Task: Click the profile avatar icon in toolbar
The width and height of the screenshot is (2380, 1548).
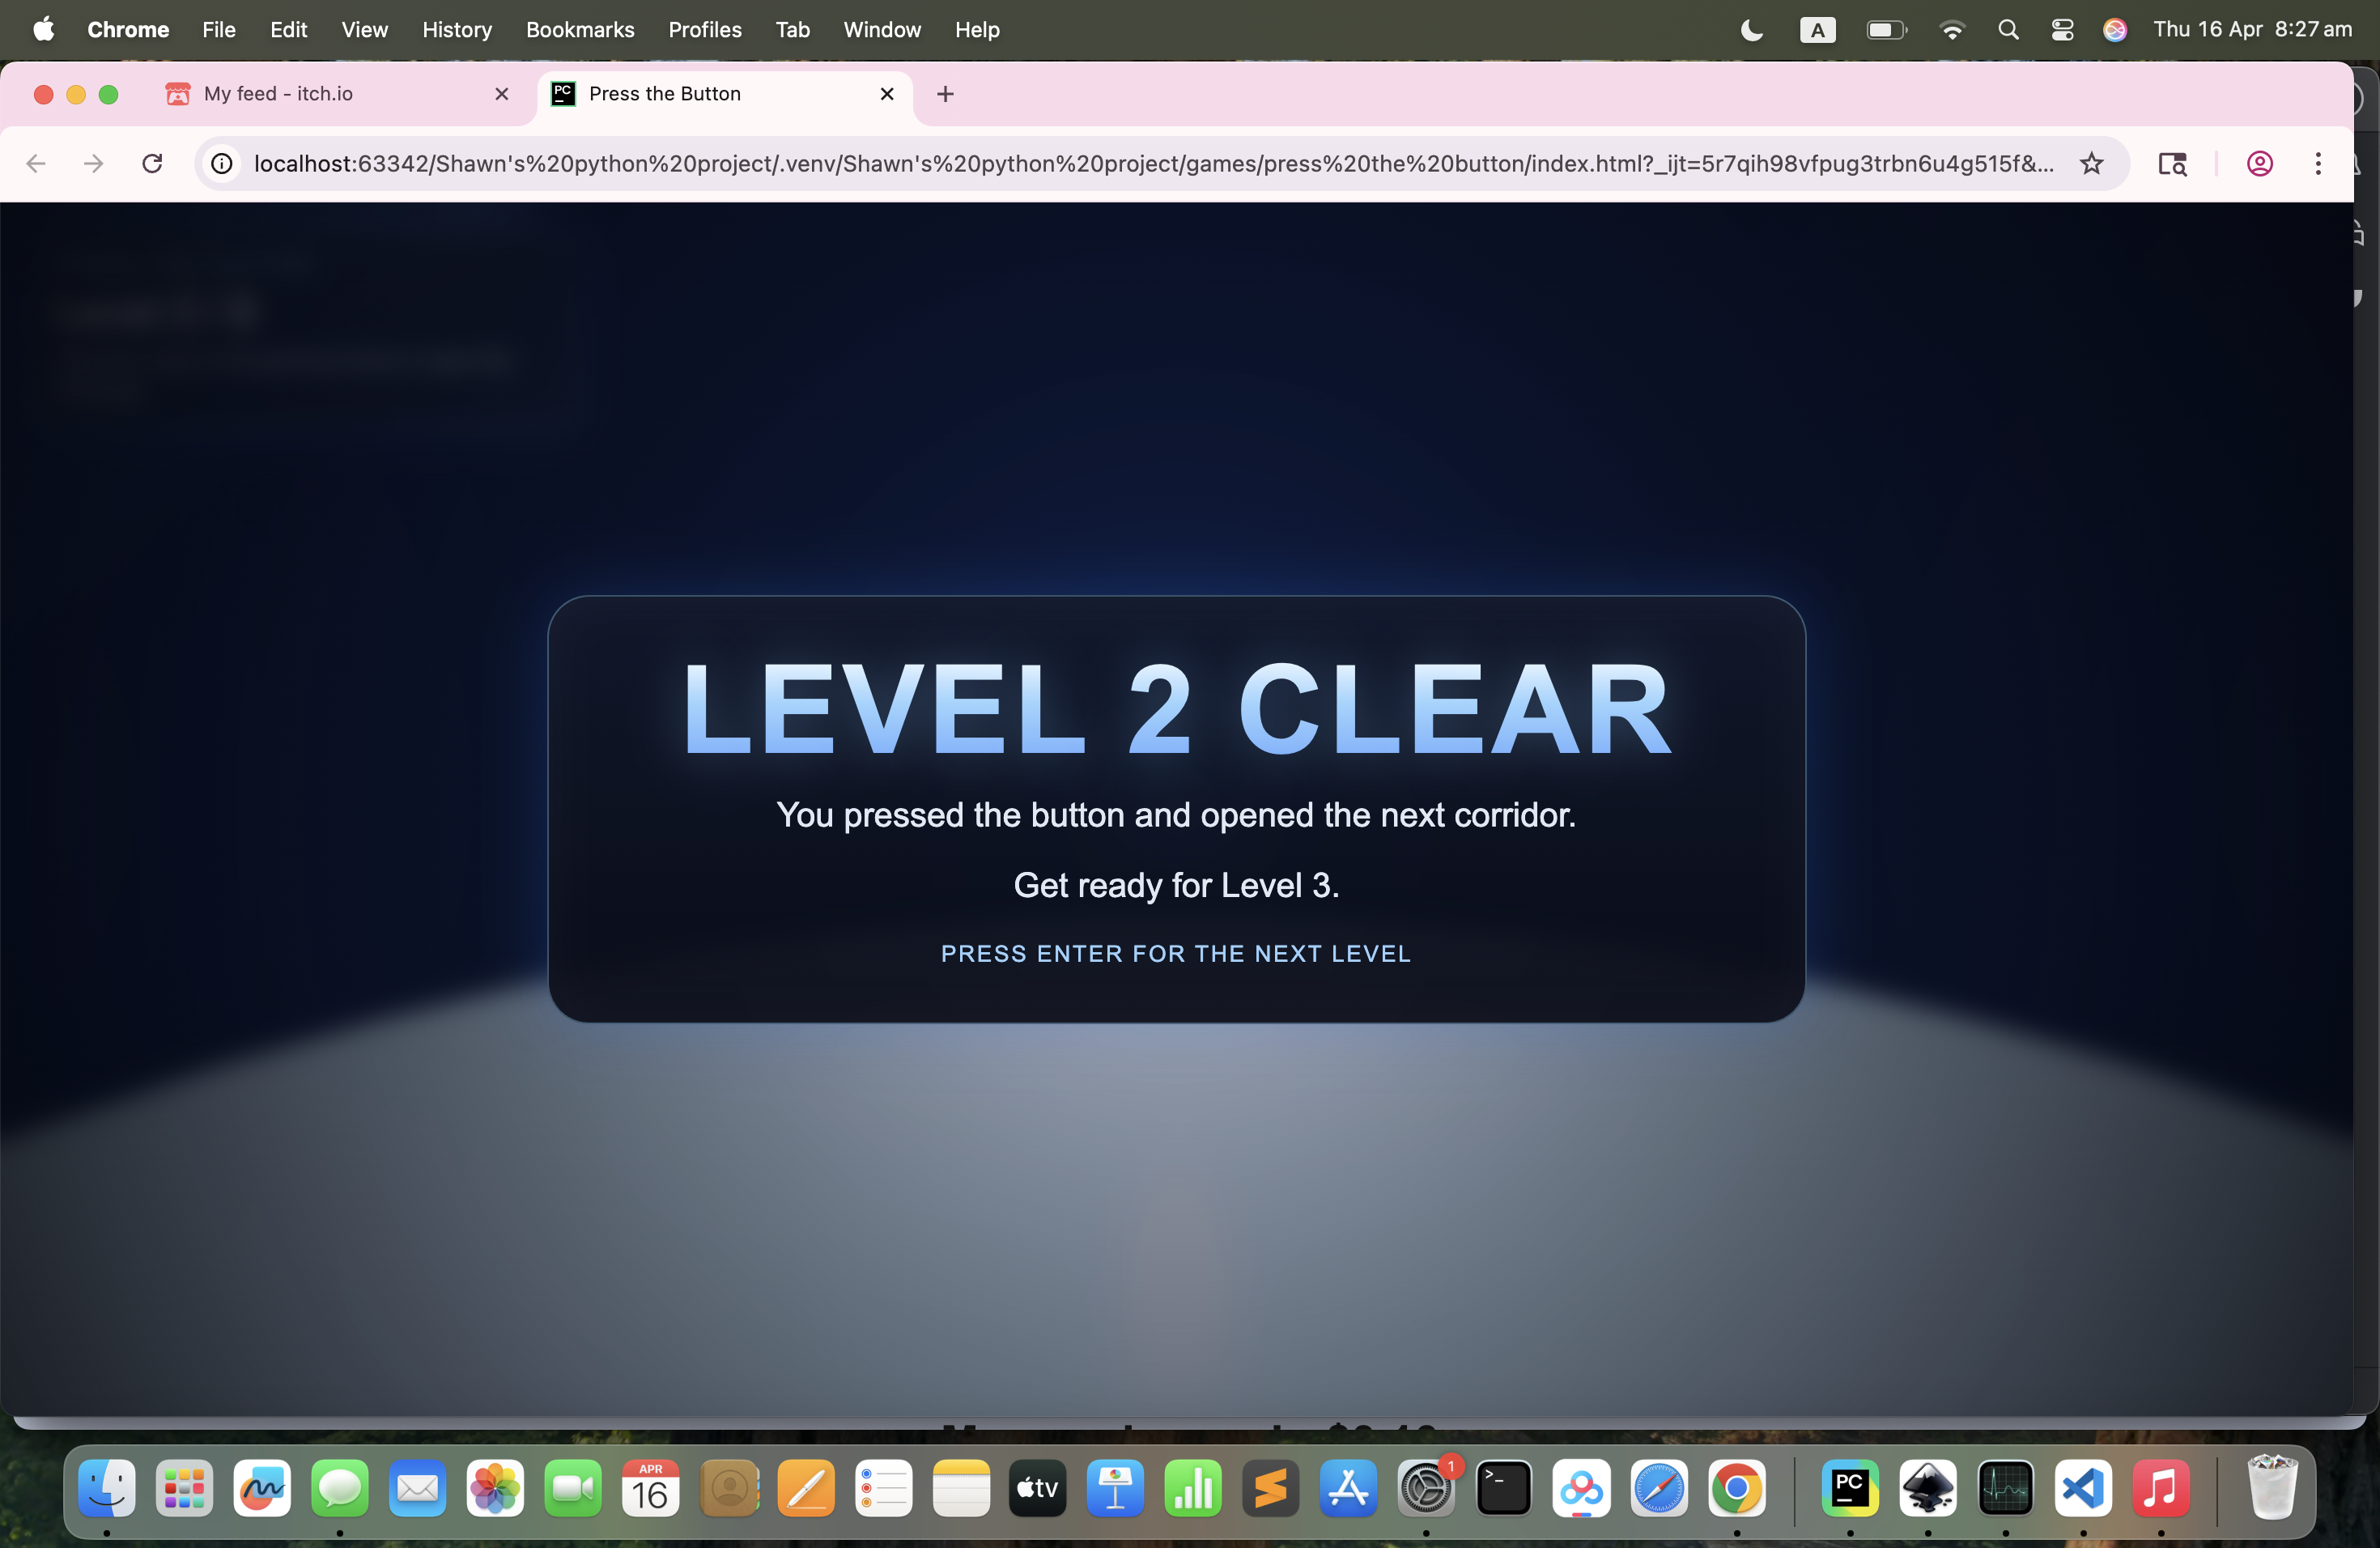Action: tap(2259, 163)
